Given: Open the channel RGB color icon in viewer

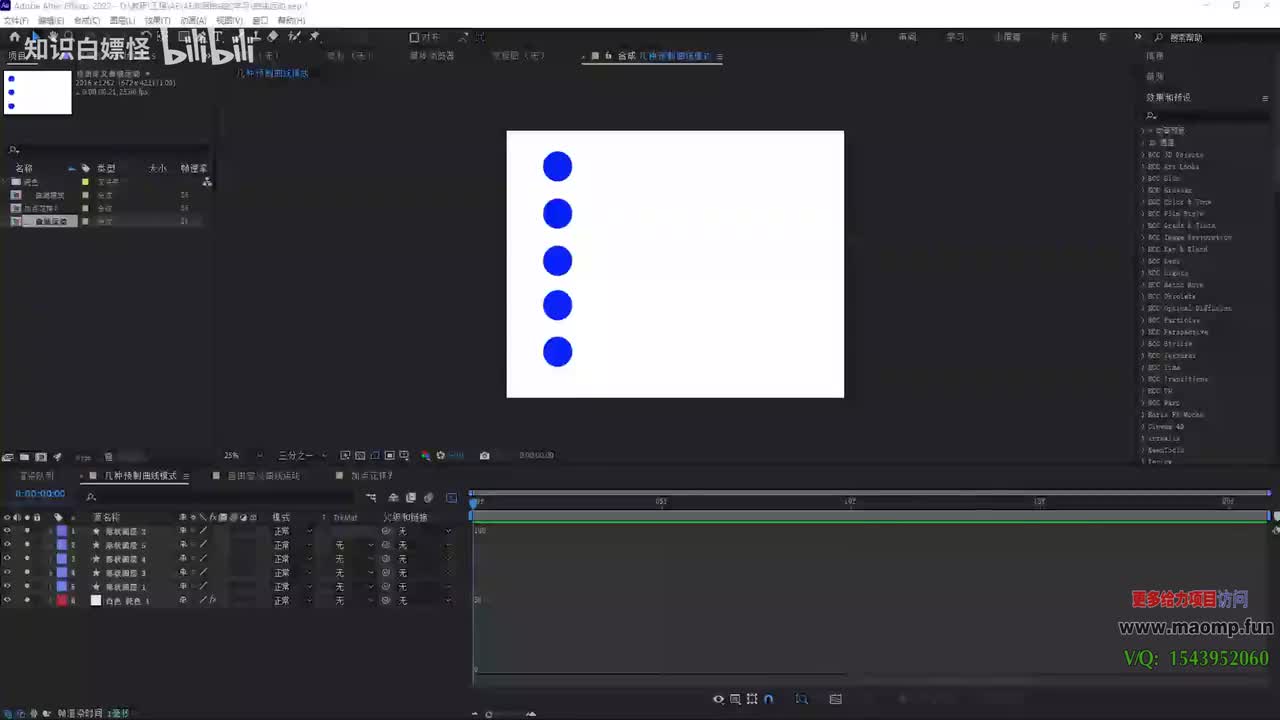Looking at the screenshot, I should coord(426,456).
